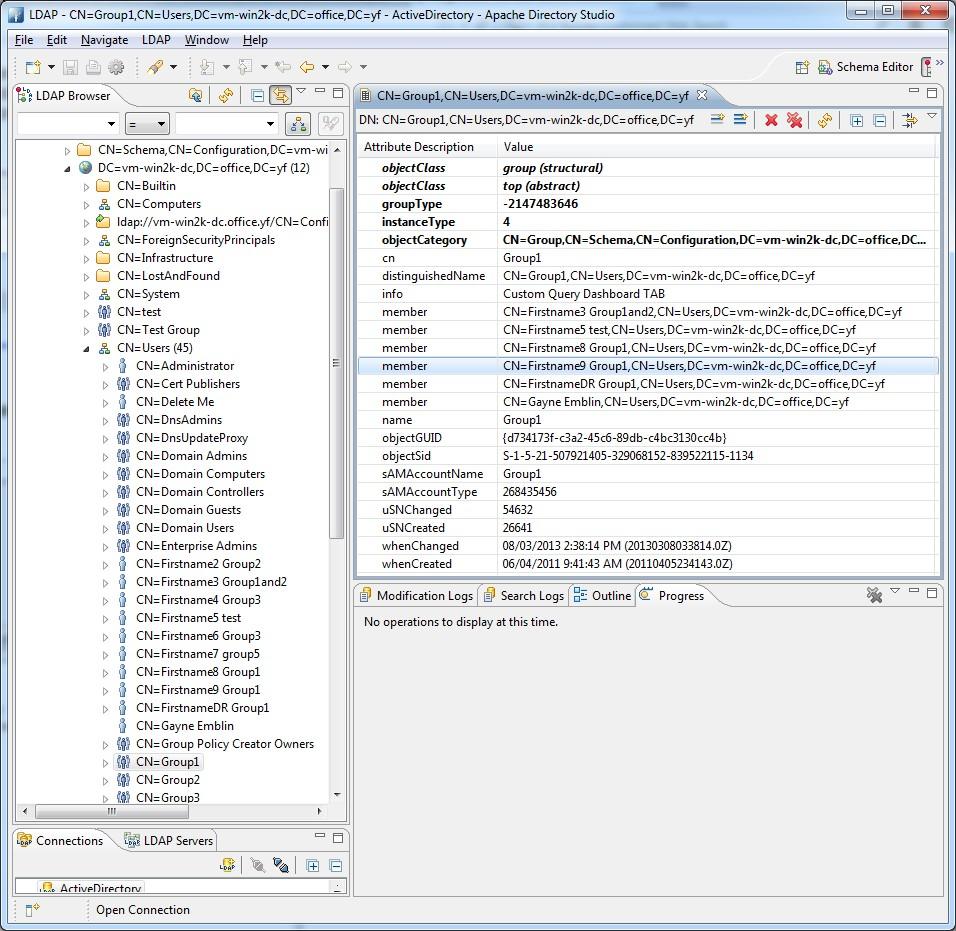Toggle quick filter icon in entry editor
The width and height of the screenshot is (956, 931).
(910, 120)
